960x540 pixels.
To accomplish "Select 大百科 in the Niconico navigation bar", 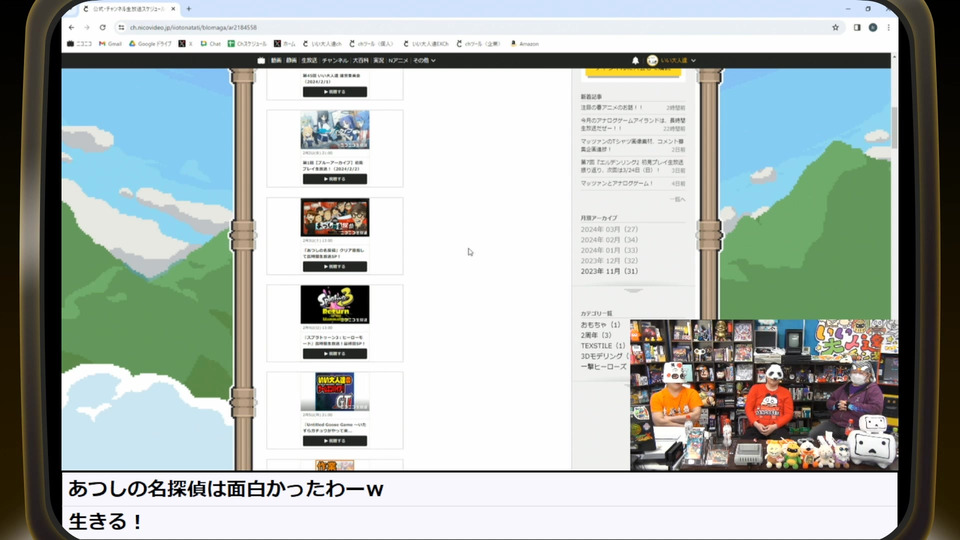I will (x=361, y=61).
